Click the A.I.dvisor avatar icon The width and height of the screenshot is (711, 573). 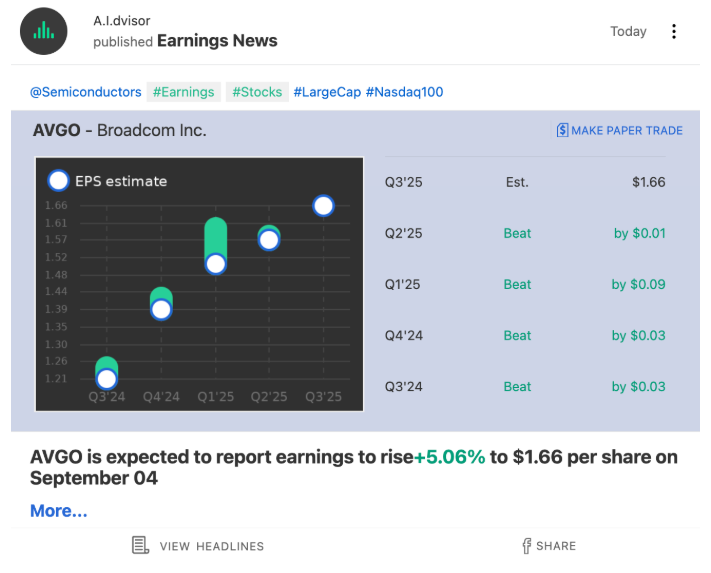[x=44, y=31]
